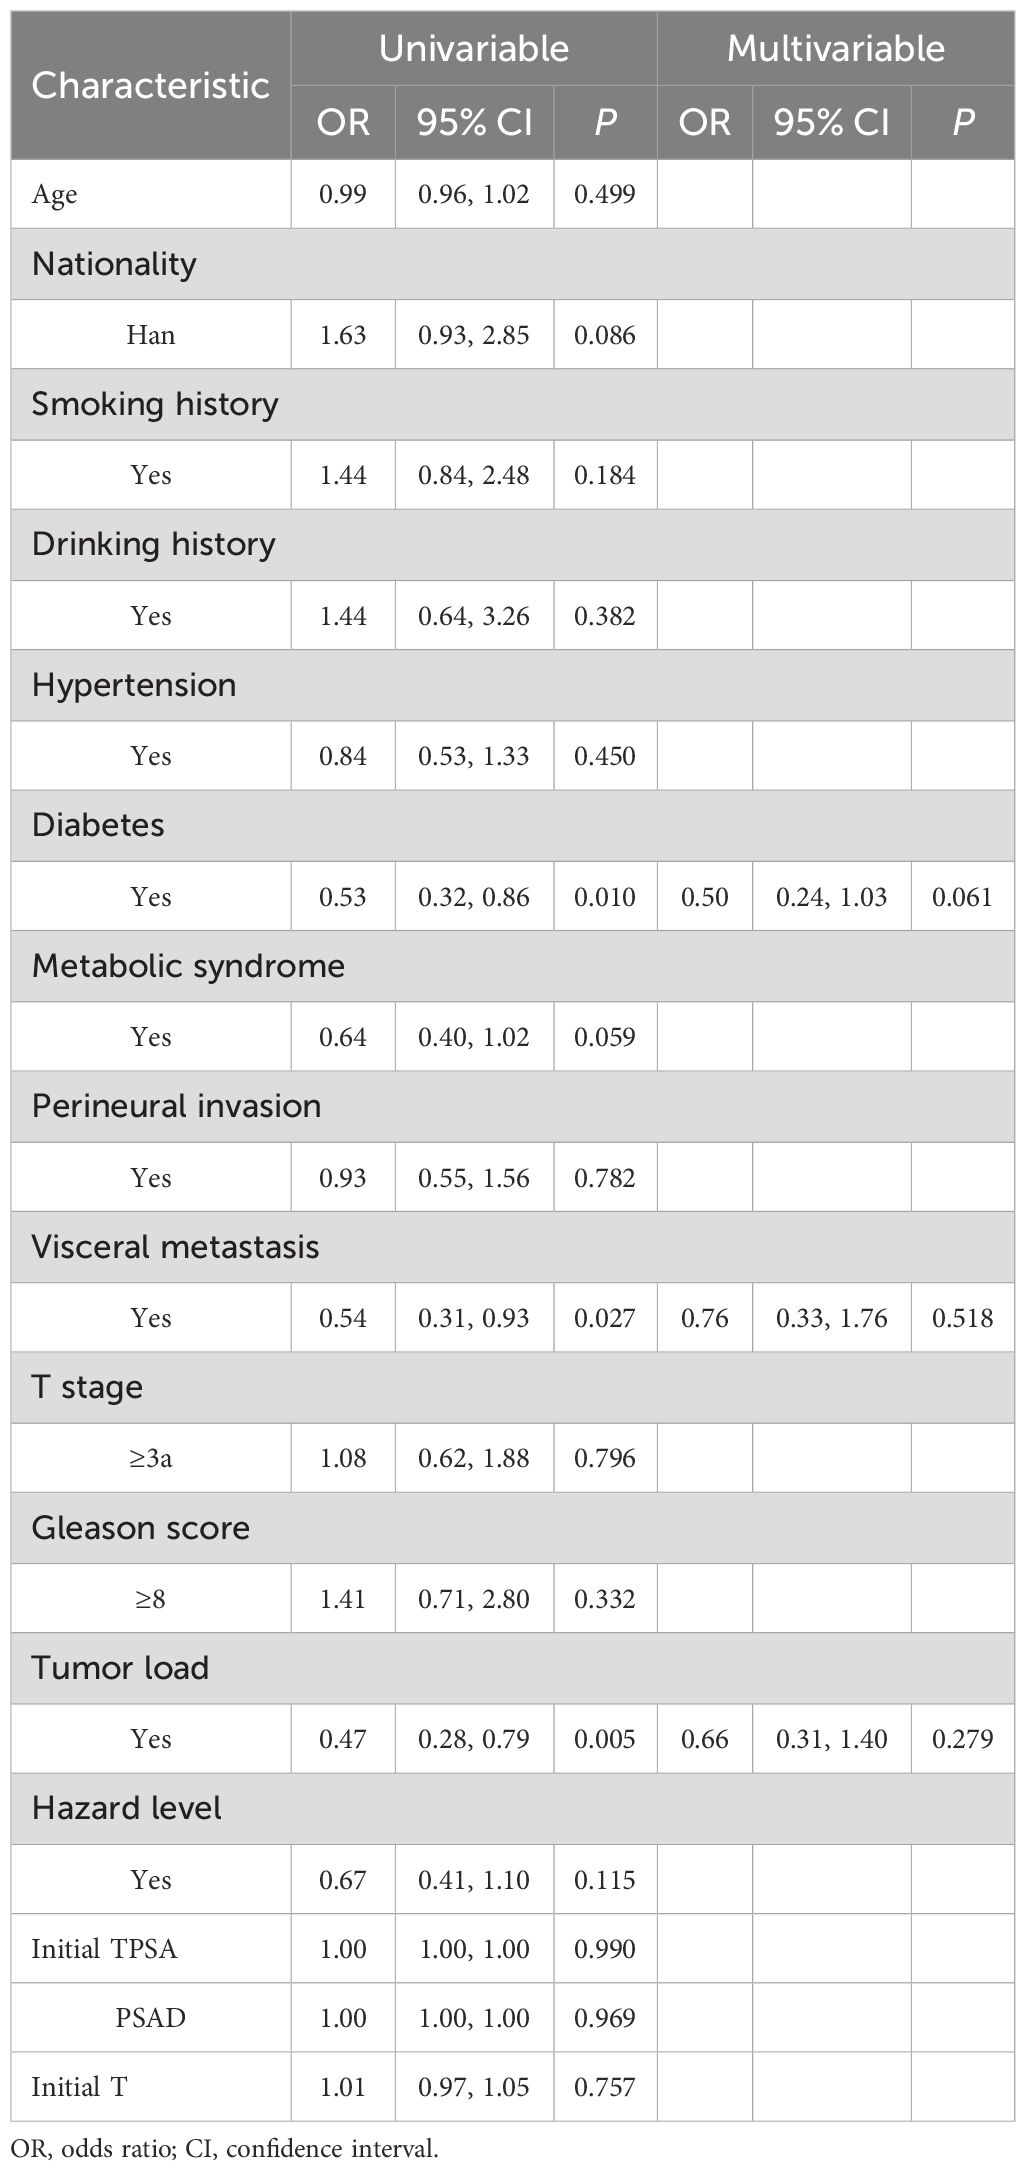Click the Diabetes section heading

(x=98, y=826)
